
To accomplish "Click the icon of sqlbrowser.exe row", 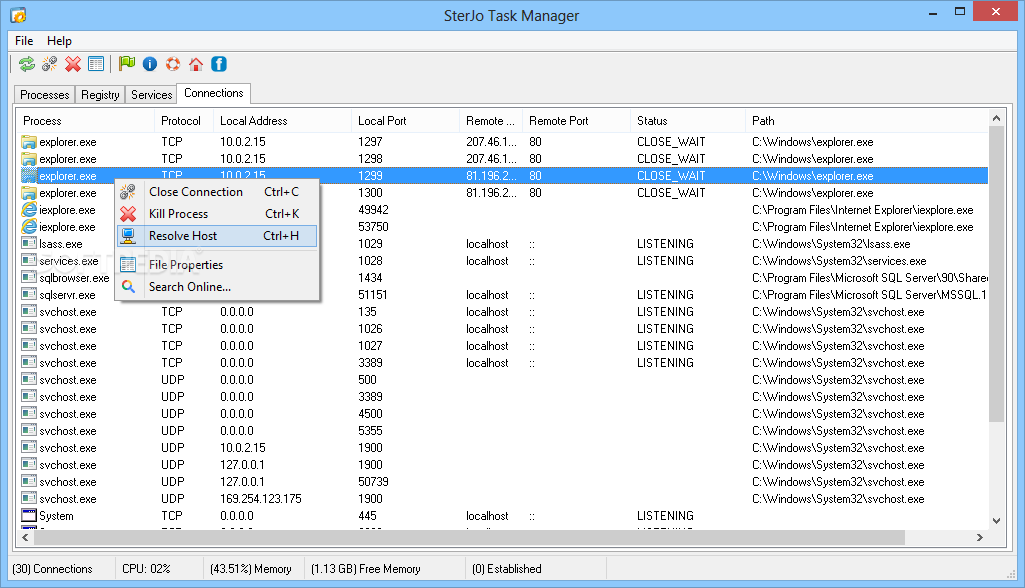I will point(29,277).
